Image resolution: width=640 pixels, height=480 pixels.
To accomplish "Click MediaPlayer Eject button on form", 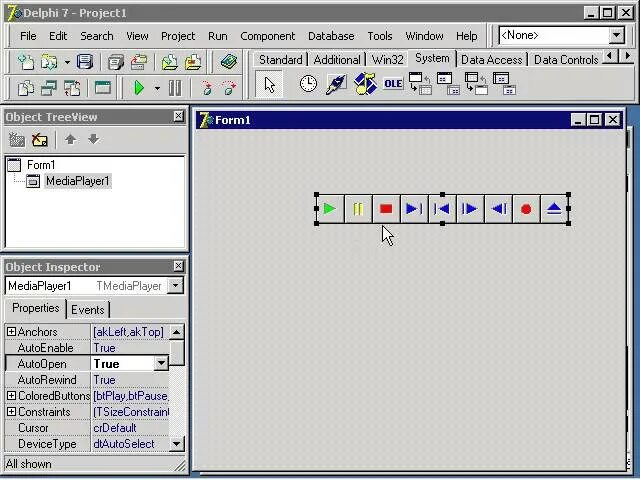I will pyautogui.click(x=554, y=209).
